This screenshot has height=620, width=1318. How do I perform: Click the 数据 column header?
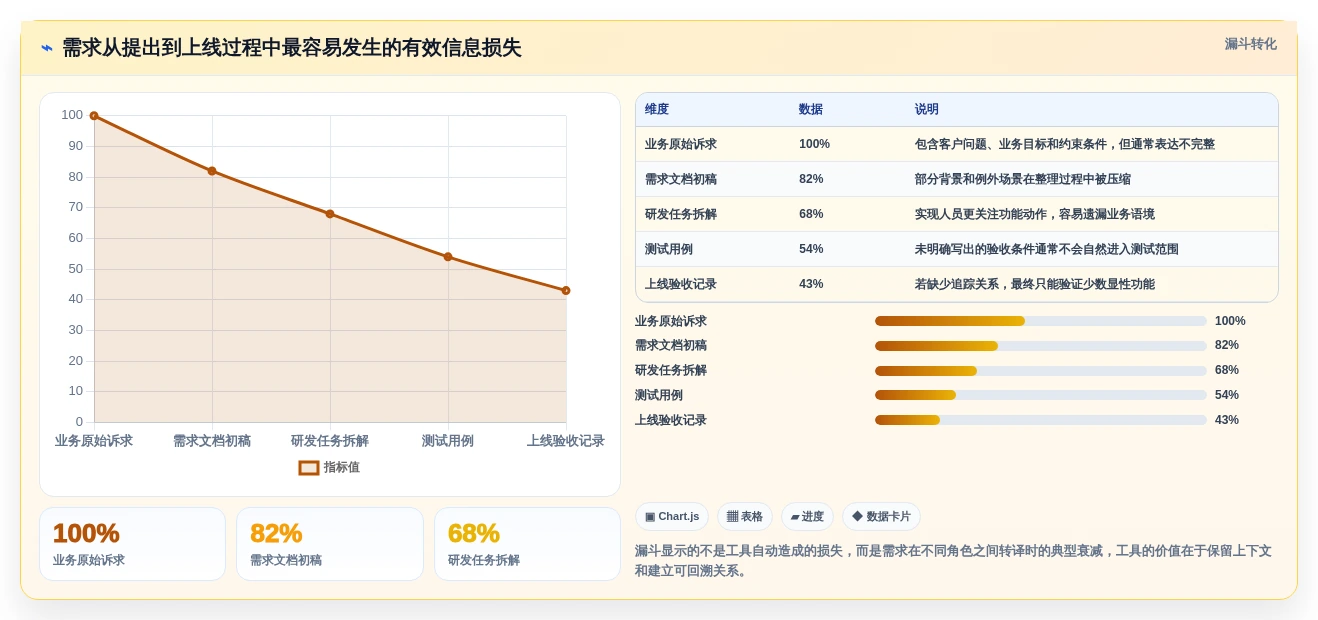click(811, 110)
